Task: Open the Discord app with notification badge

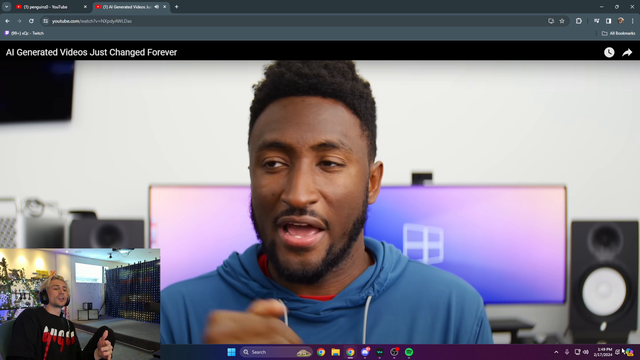Action: [x=365, y=352]
